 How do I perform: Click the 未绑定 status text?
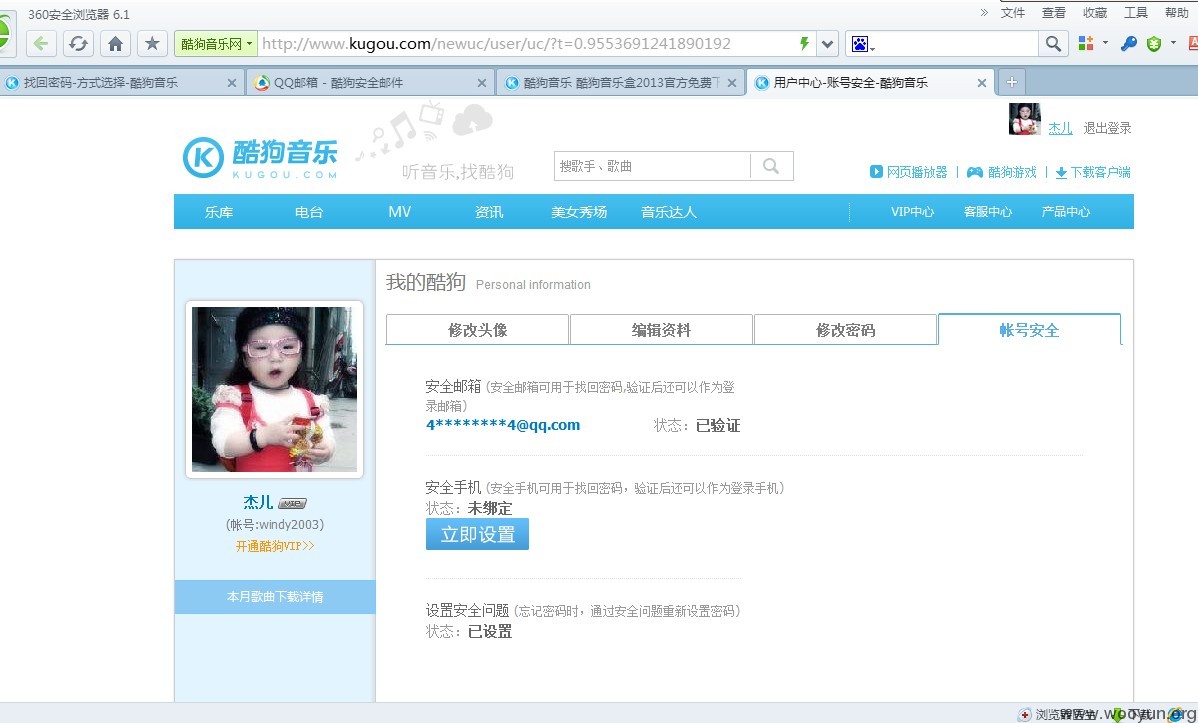pyautogui.click(x=490, y=508)
